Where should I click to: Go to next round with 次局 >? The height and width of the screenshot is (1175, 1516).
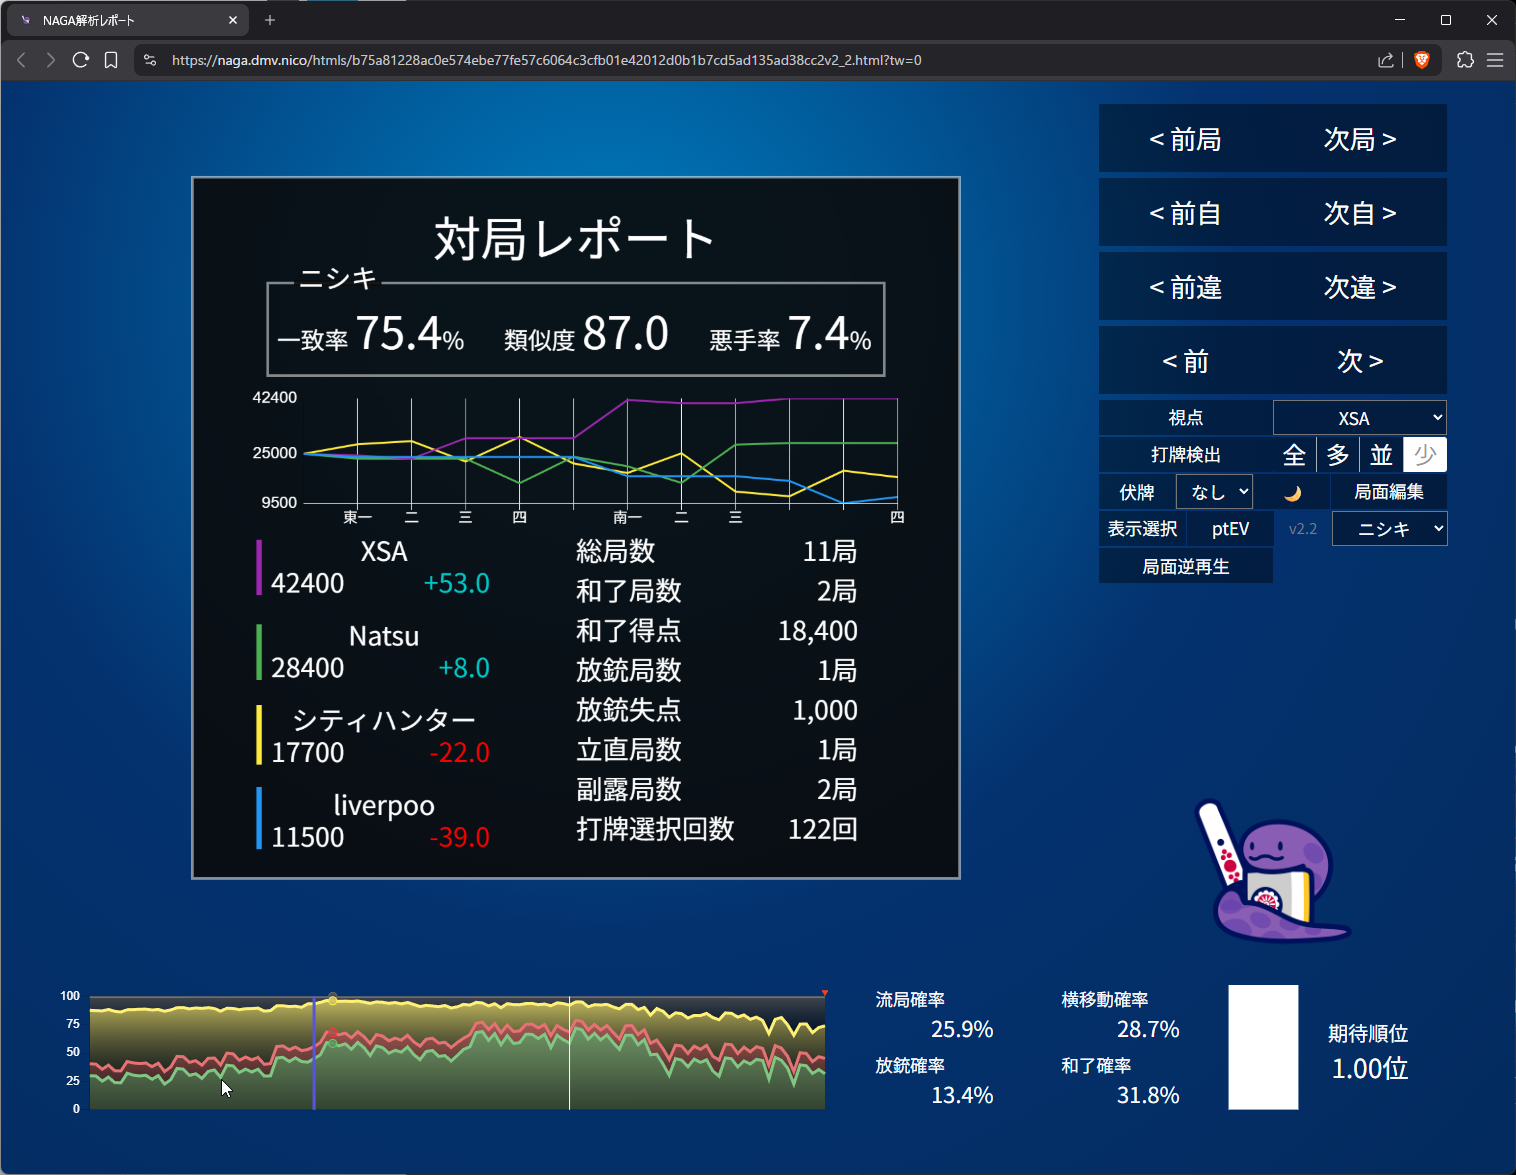click(x=1359, y=139)
